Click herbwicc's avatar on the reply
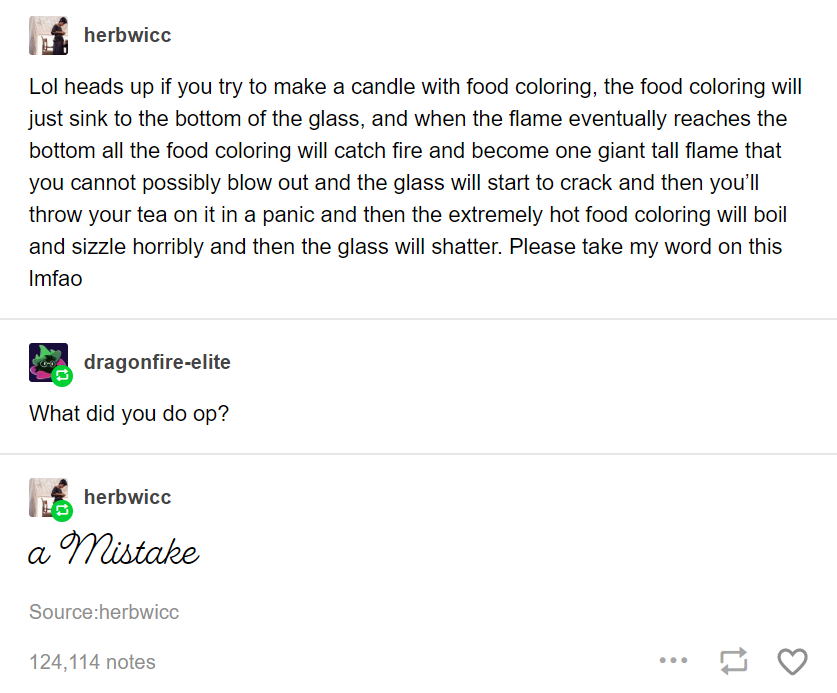This screenshot has height=693, width=837. [49, 497]
